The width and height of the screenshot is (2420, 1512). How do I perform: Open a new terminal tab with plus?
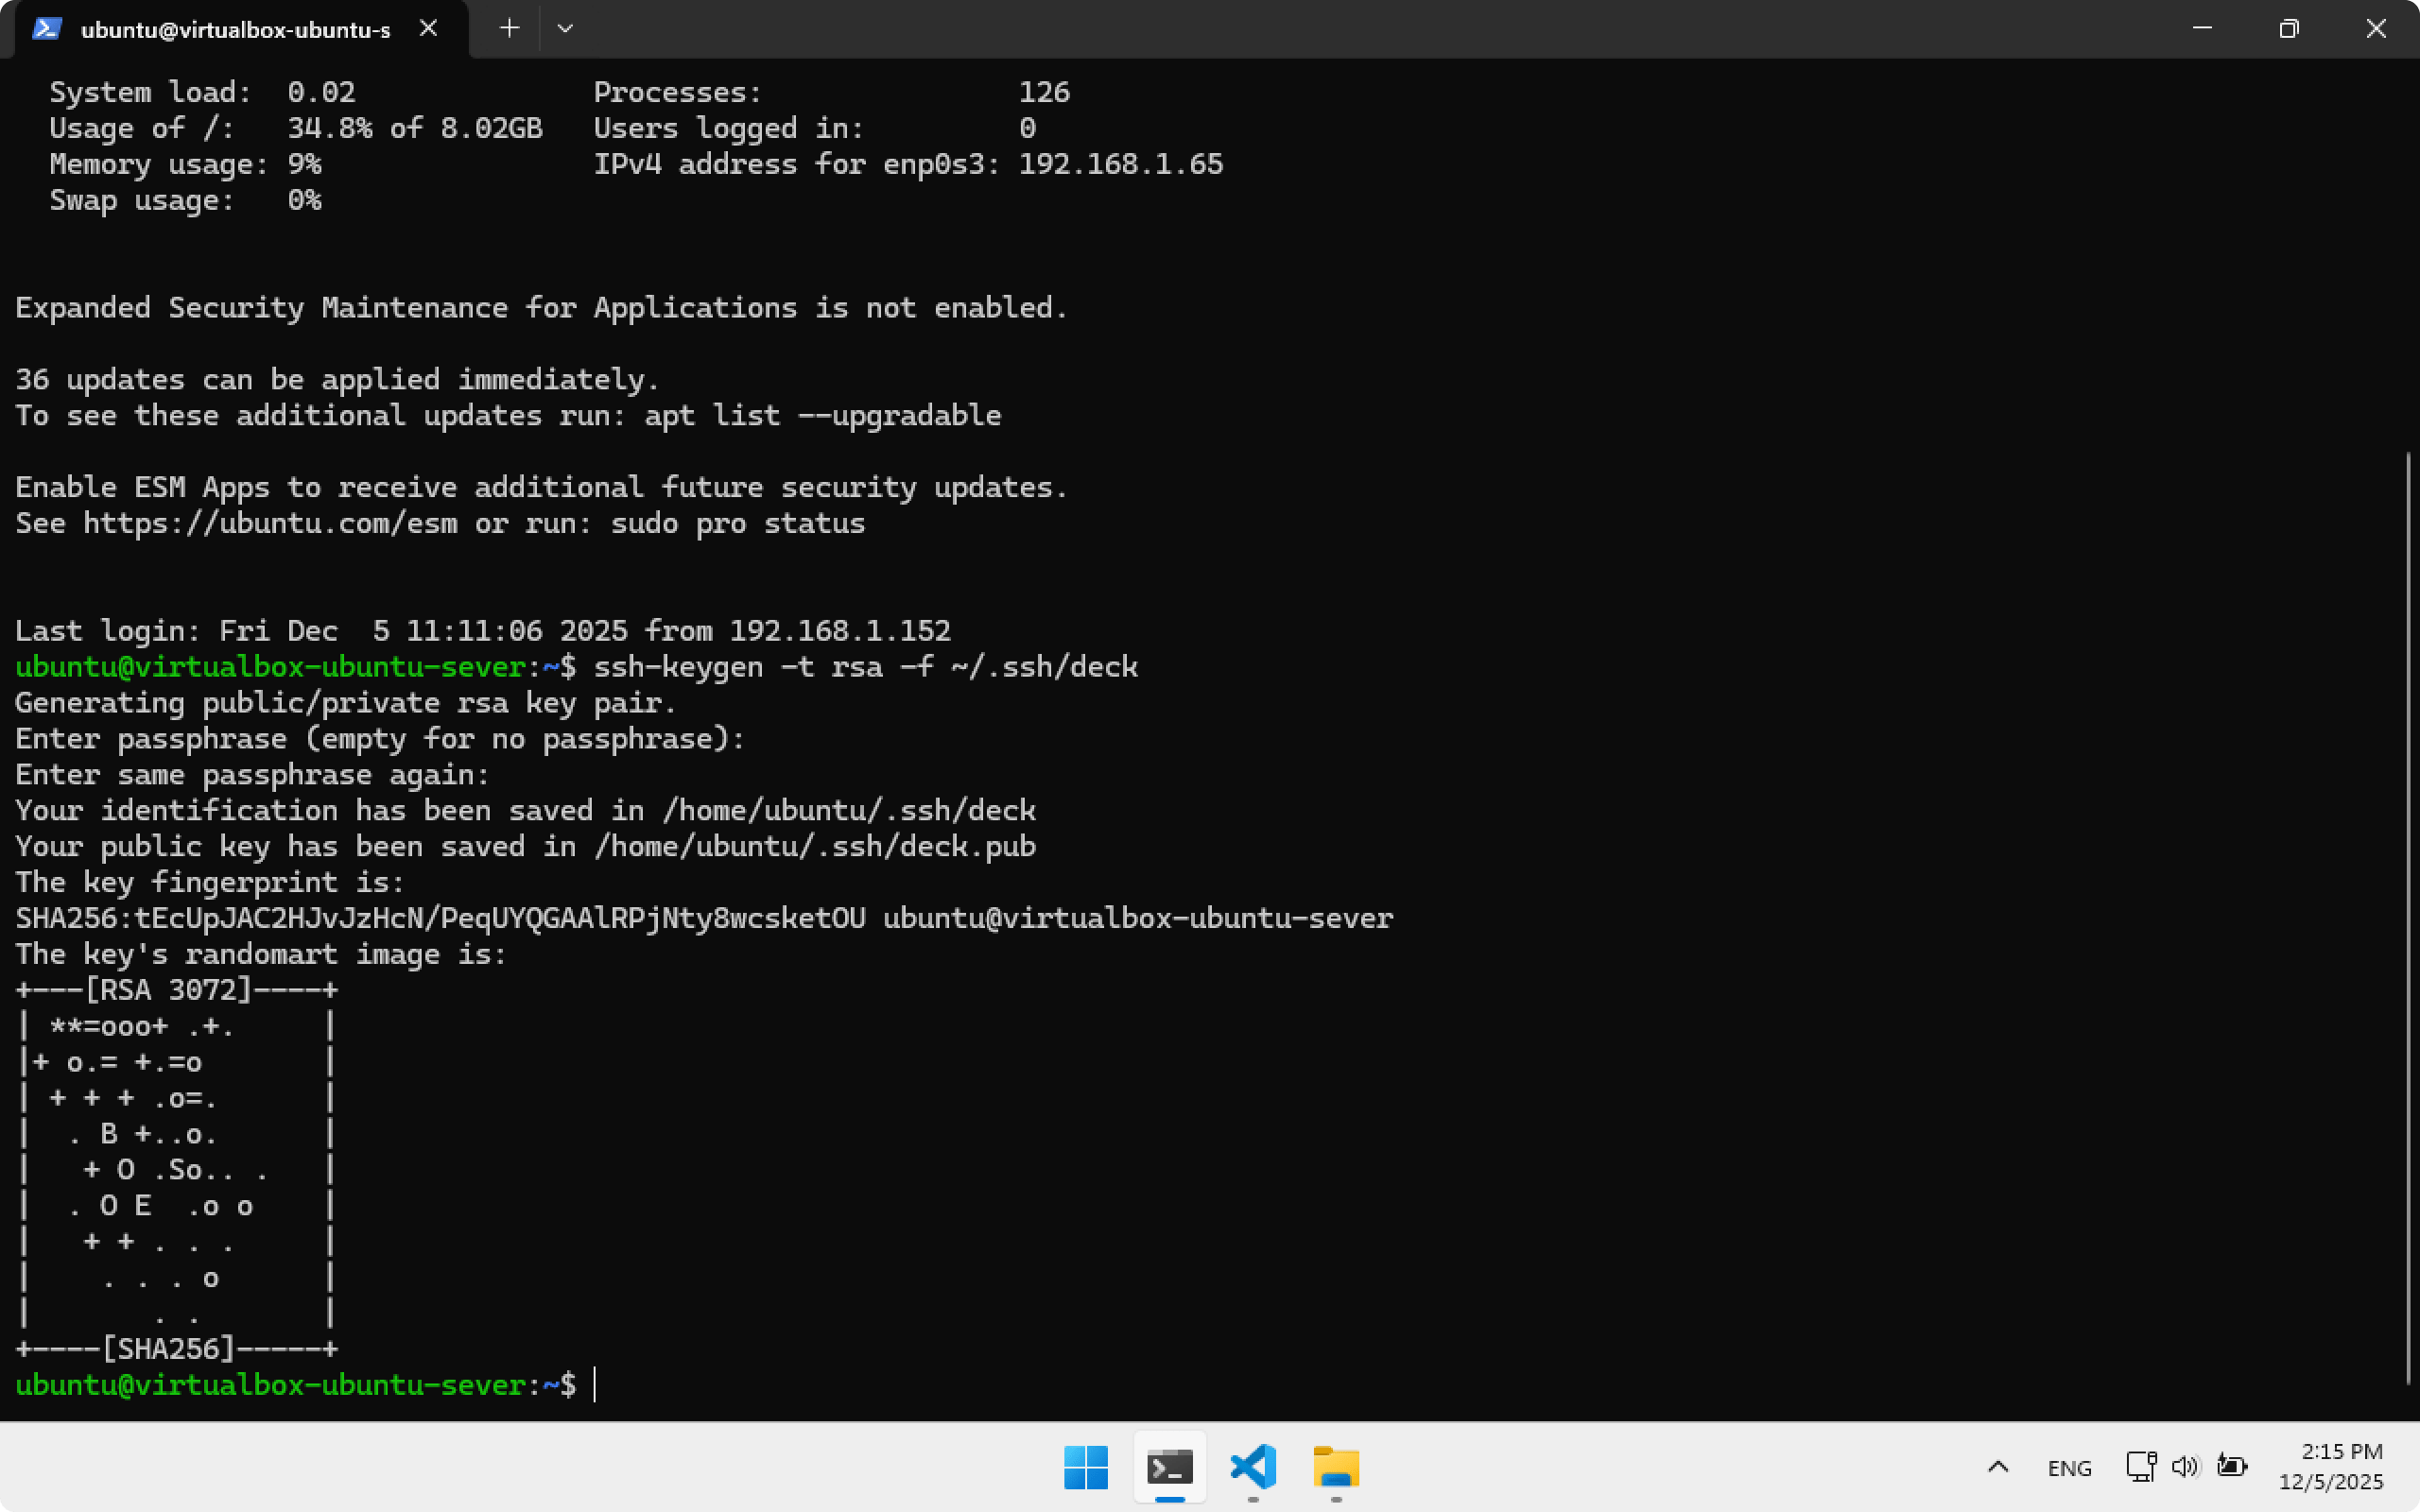509,28
